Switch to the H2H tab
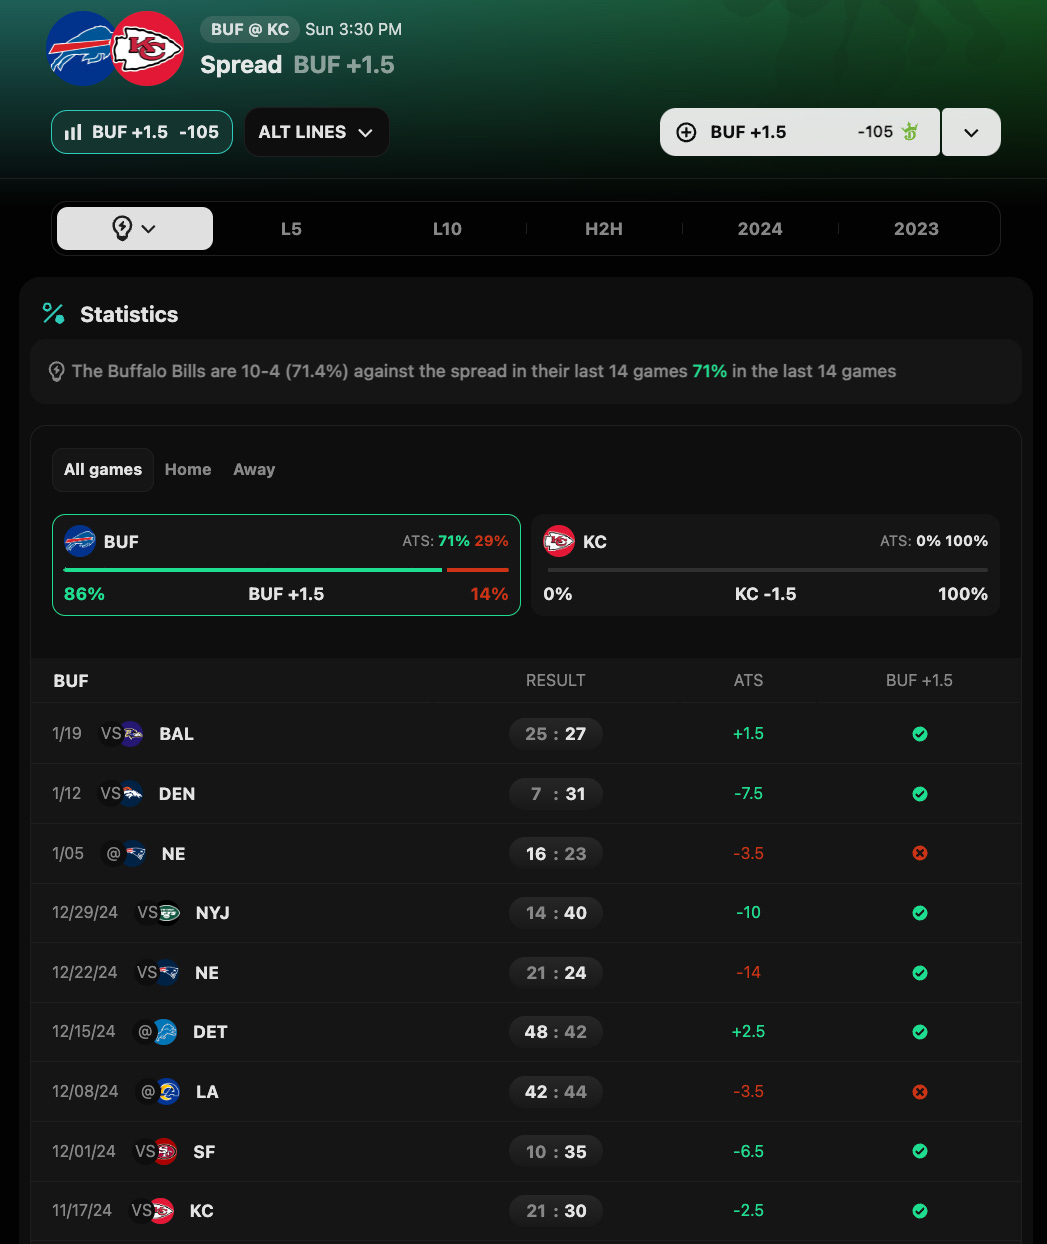The height and width of the screenshot is (1244, 1047). coord(604,229)
